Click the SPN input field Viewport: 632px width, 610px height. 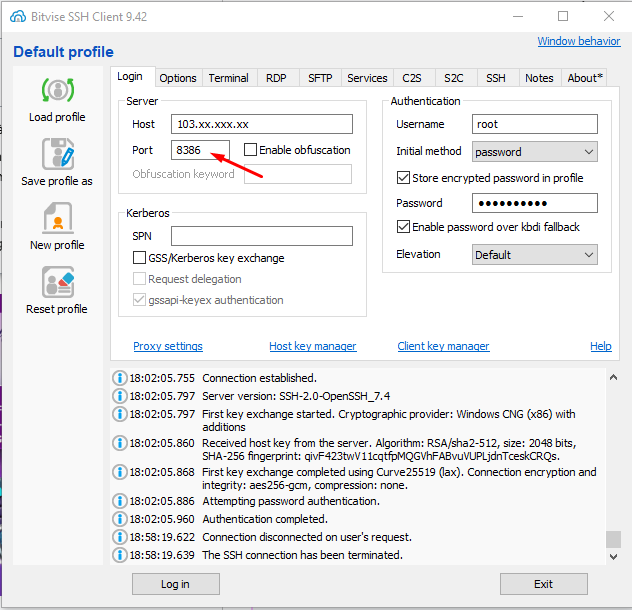[x=262, y=236]
